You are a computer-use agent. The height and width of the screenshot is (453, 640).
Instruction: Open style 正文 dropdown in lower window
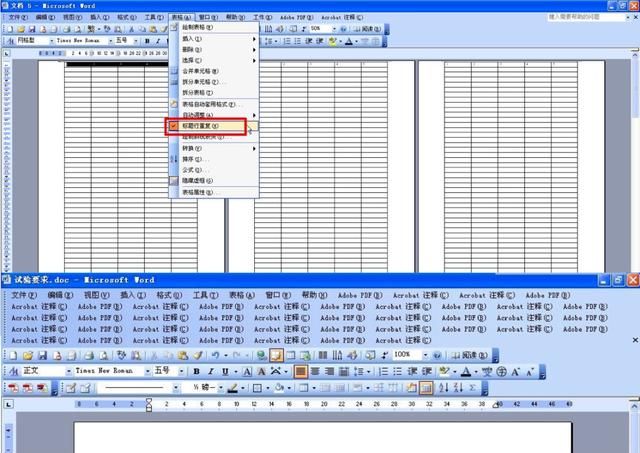[68, 371]
